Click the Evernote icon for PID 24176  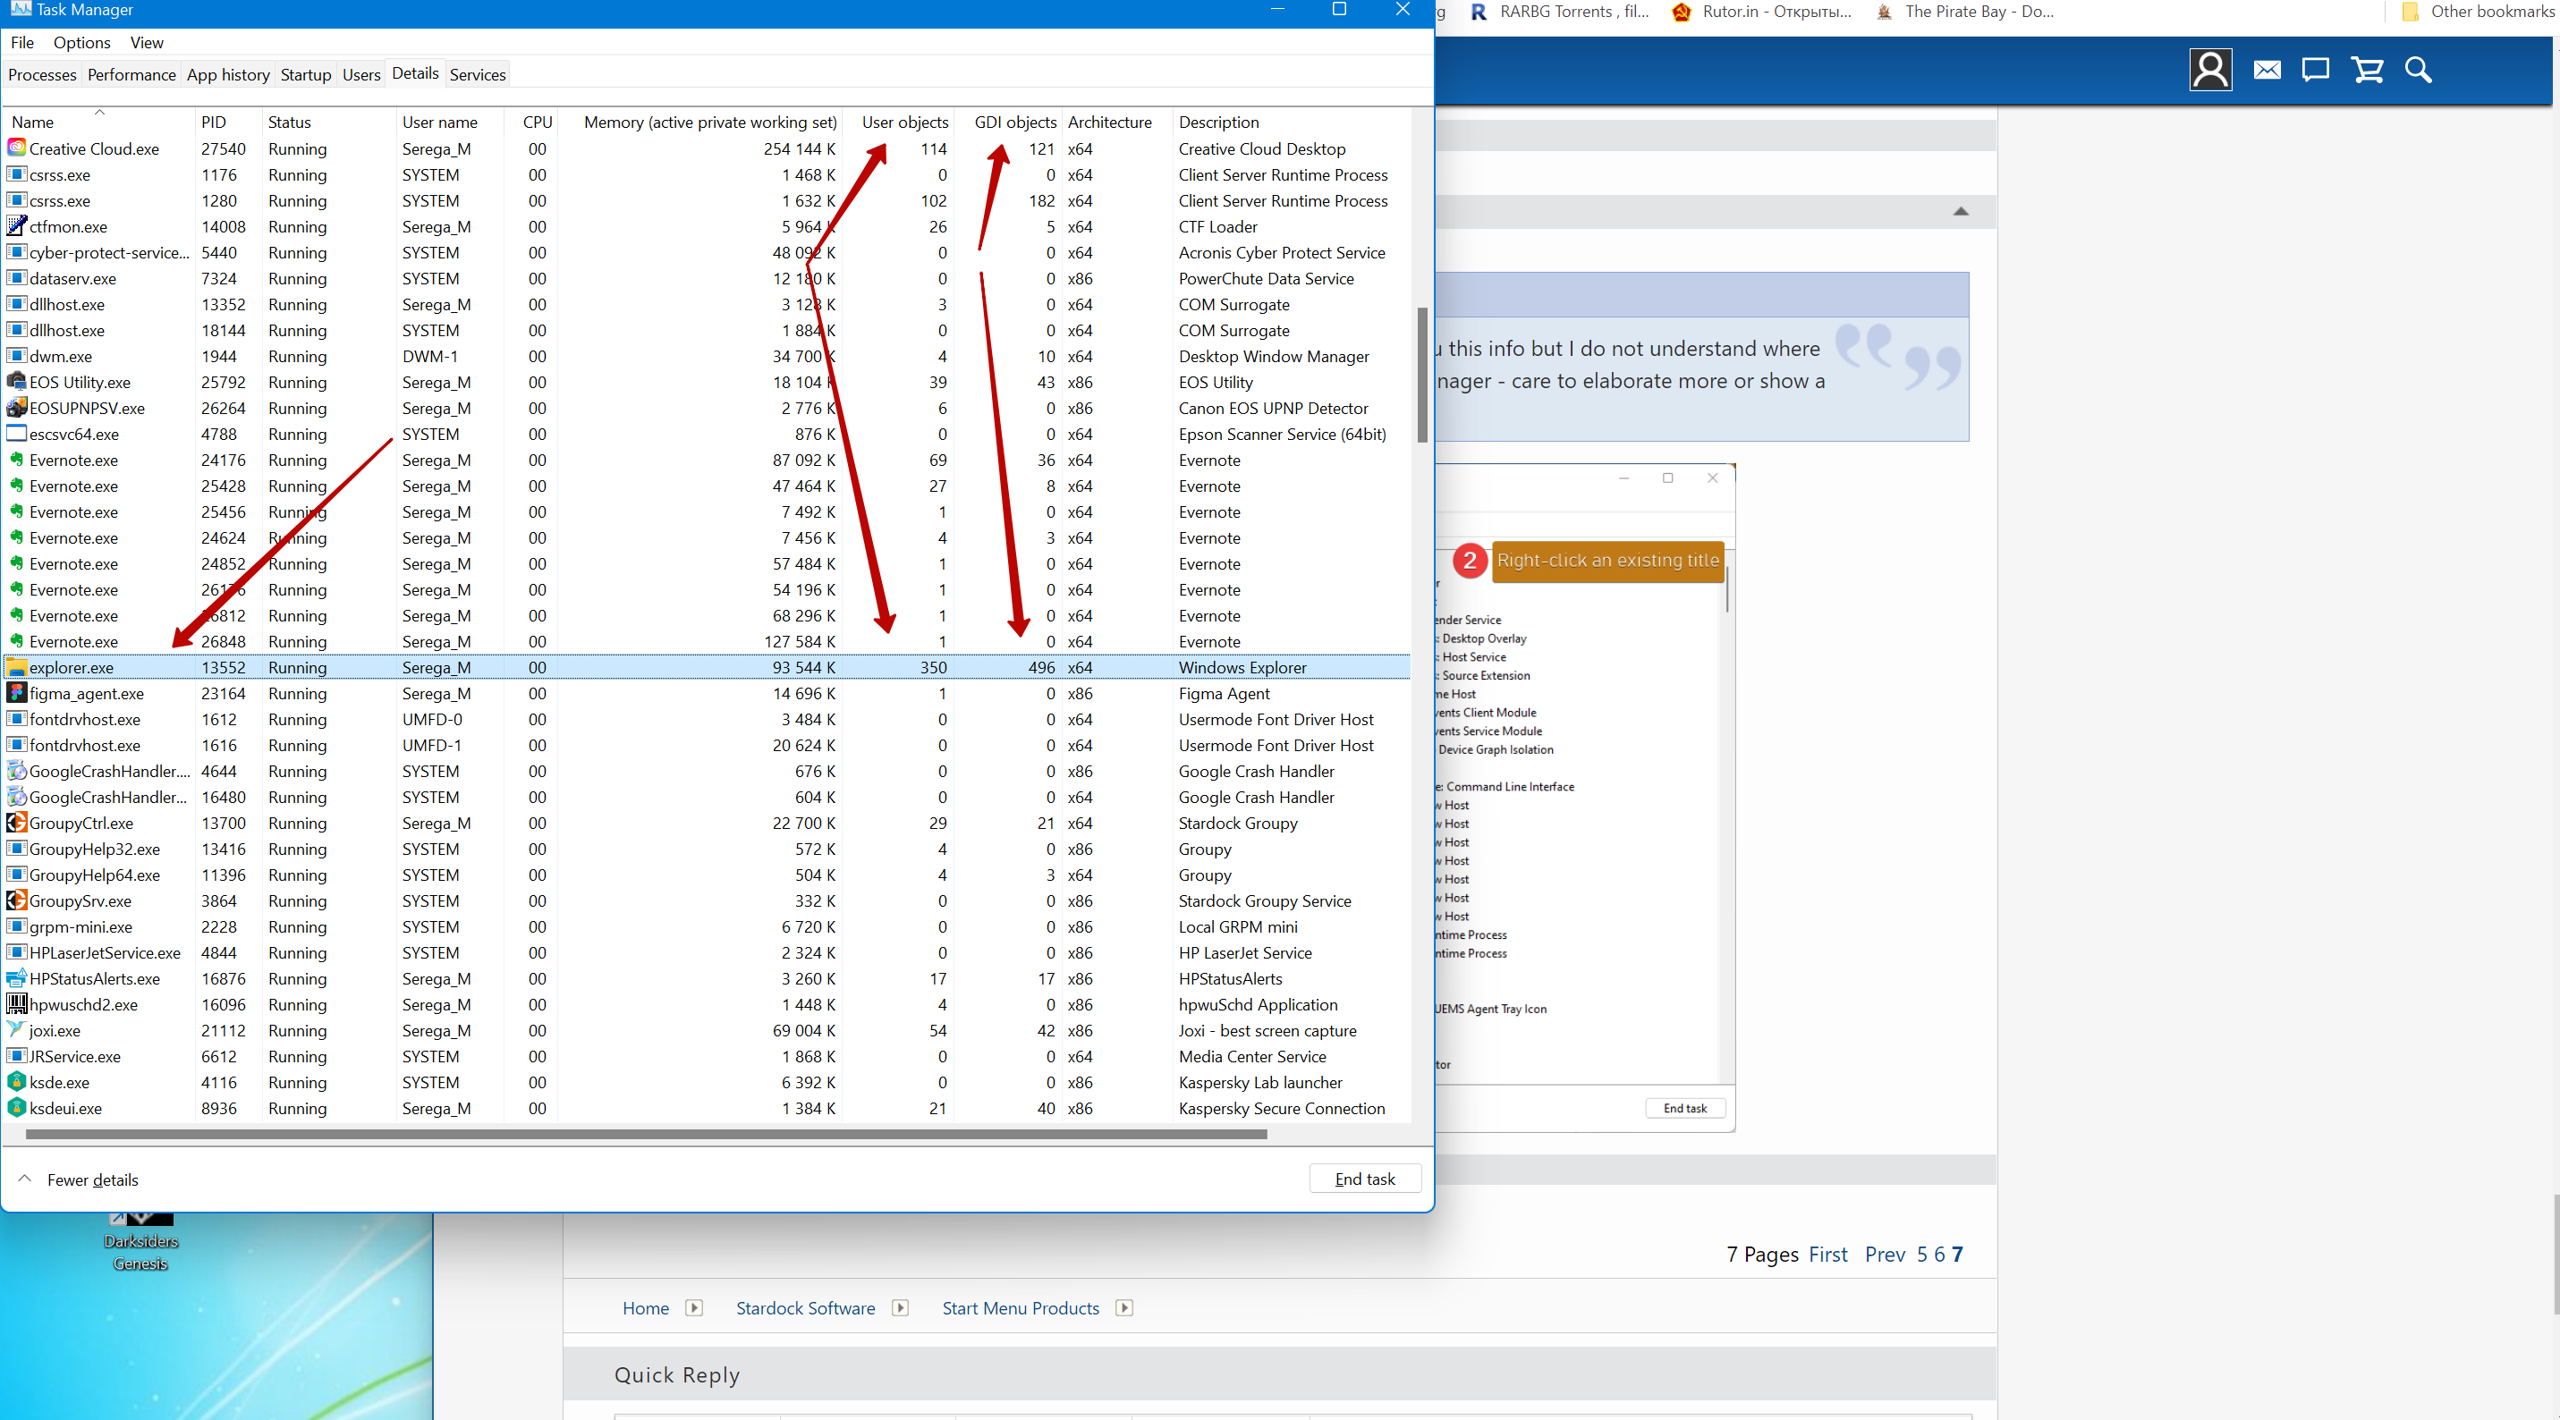16,460
